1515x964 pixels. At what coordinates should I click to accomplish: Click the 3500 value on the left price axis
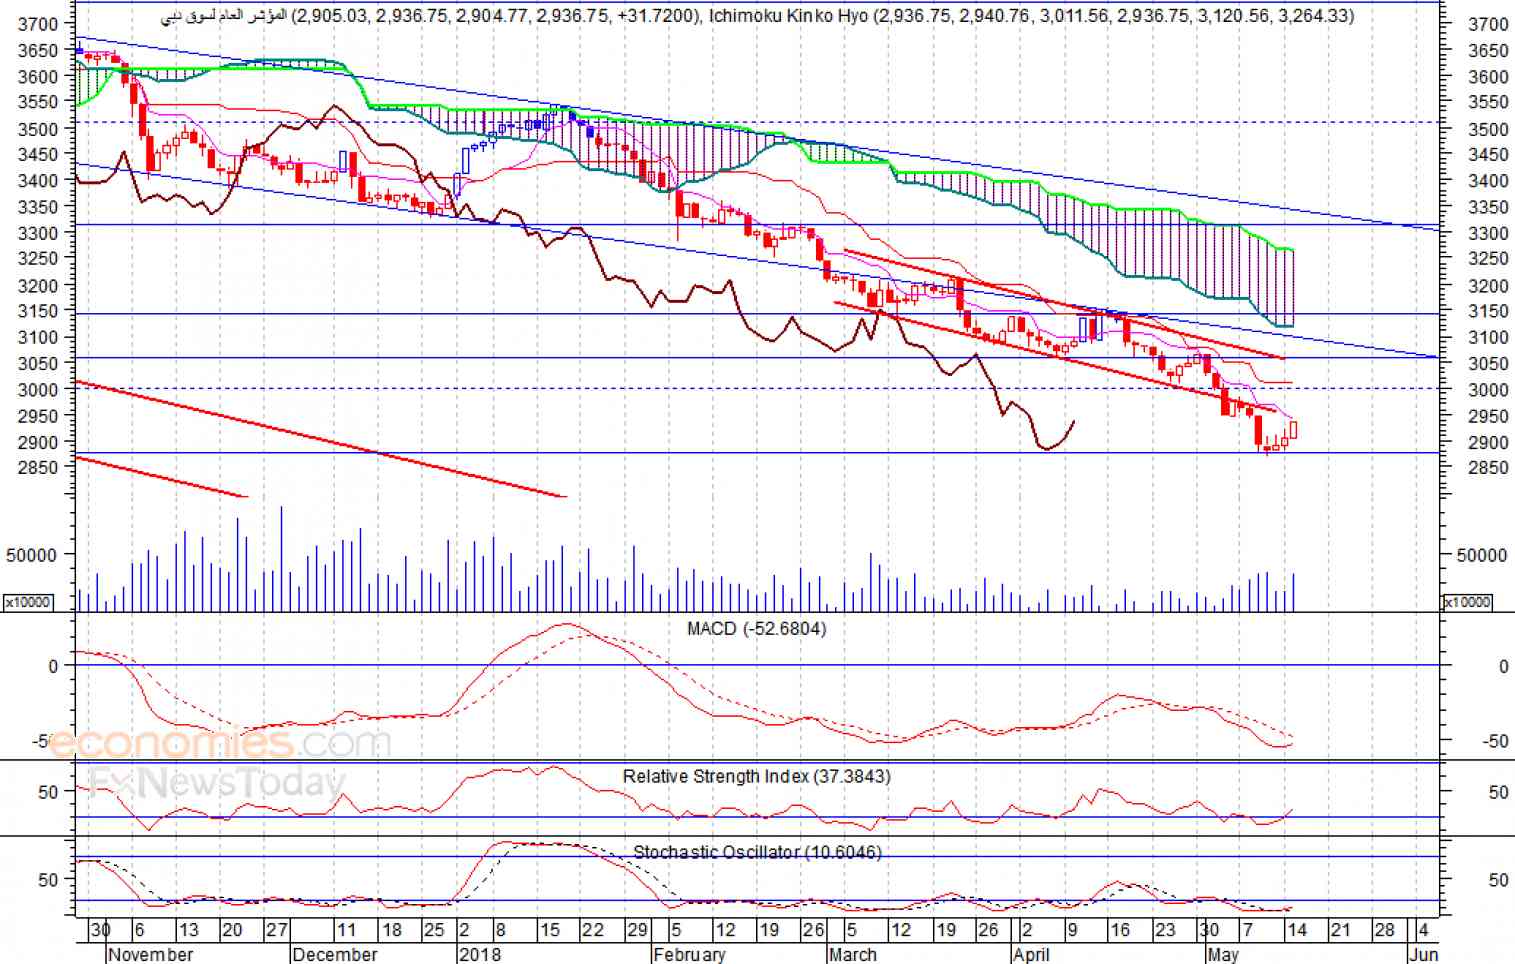[x=38, y=129]
